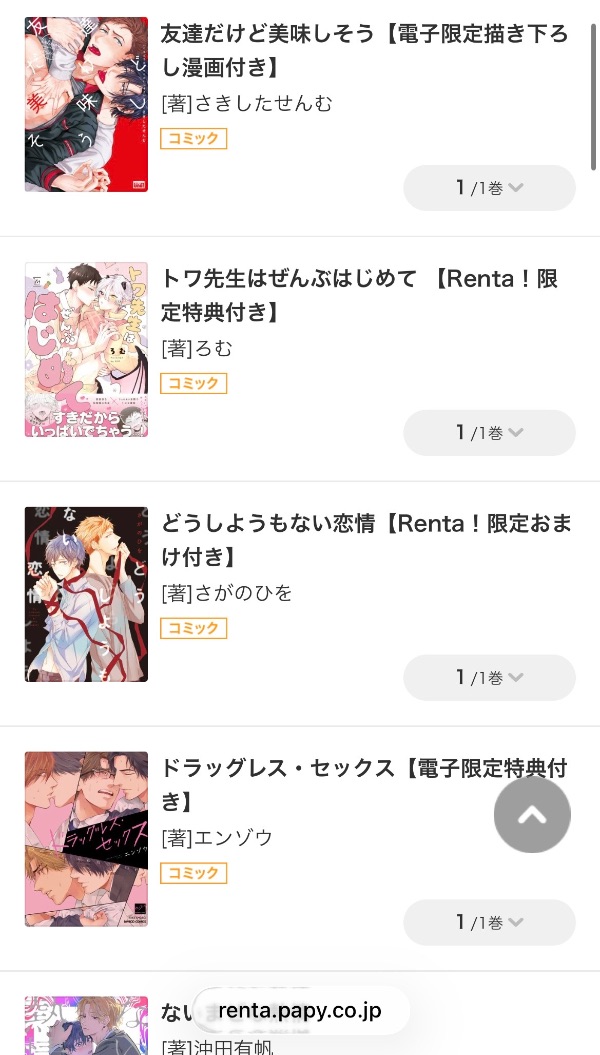
Task: Open title link トワ先生はぜんぶはじめて
Action: pos(359,296)
